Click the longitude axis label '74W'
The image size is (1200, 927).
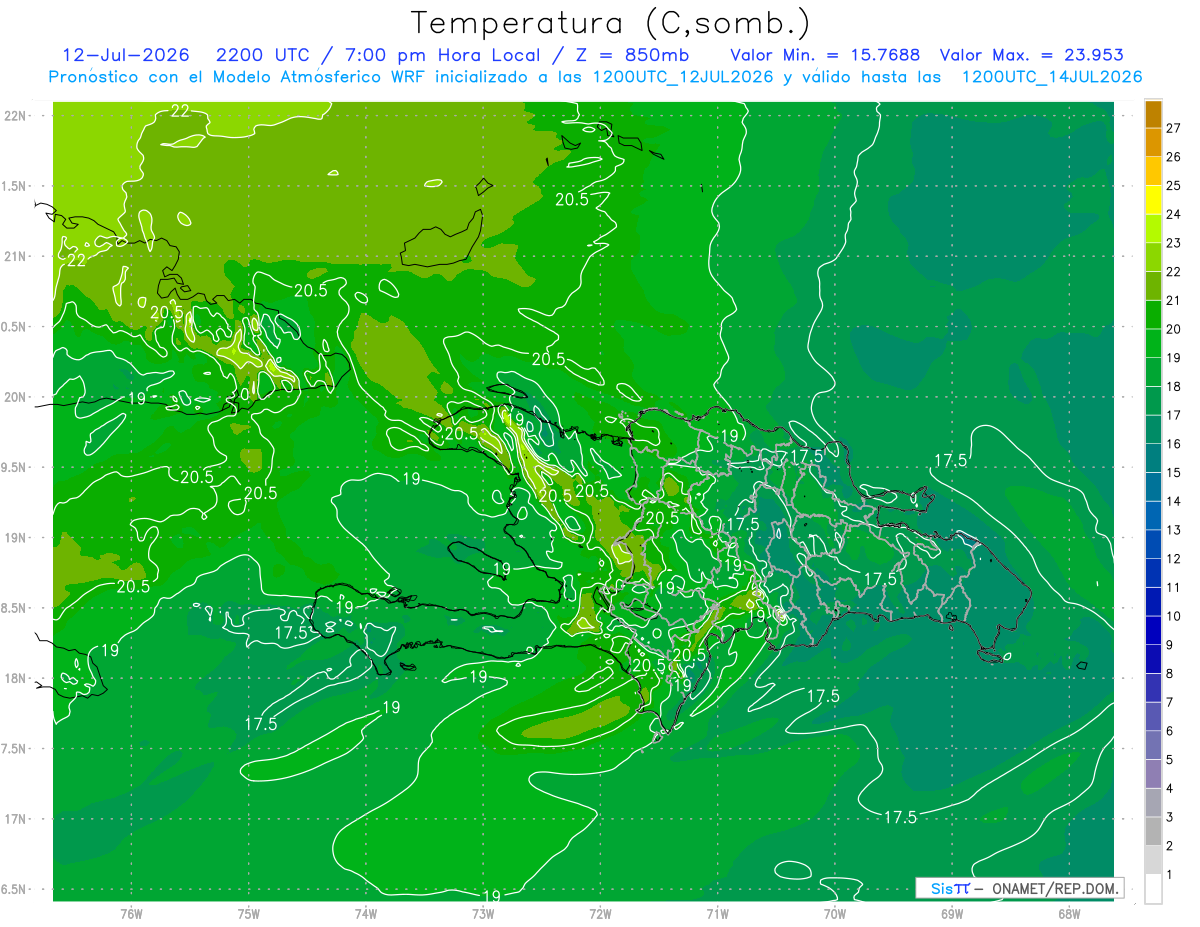[x=366, y=913]
